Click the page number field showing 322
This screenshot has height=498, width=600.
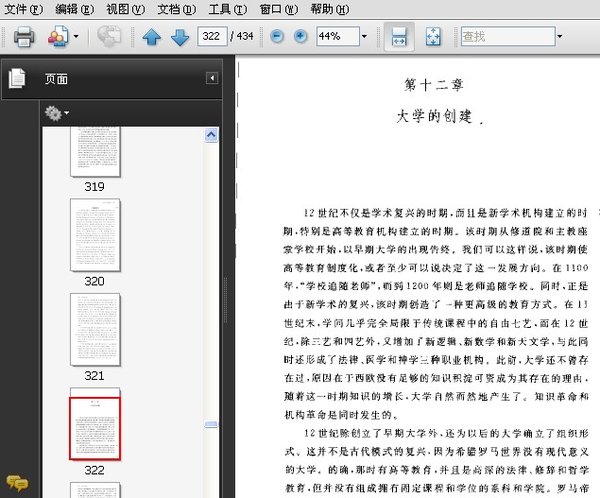point(213,38)
